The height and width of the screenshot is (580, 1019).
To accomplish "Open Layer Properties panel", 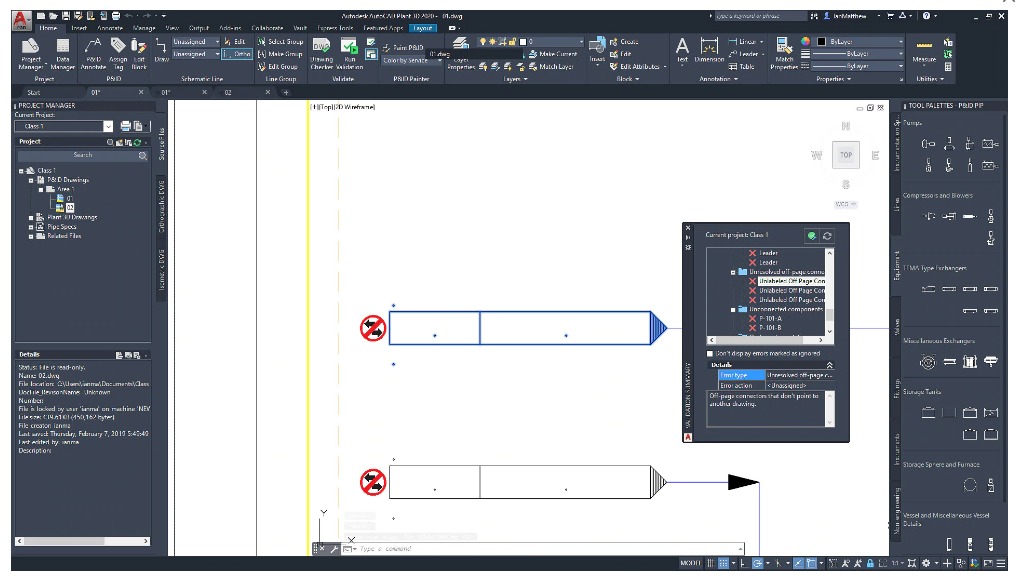I will [461, 53].
